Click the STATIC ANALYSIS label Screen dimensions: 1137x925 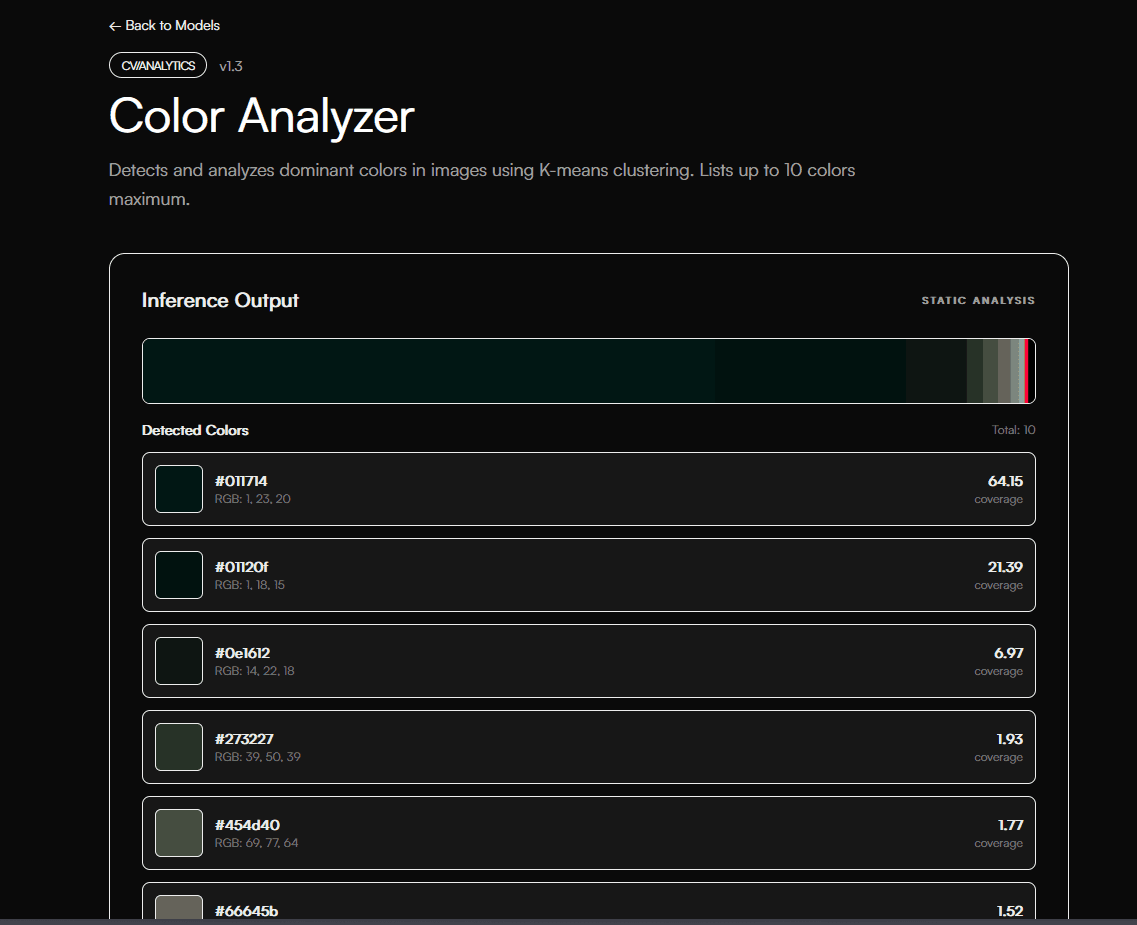pos(977,300)
